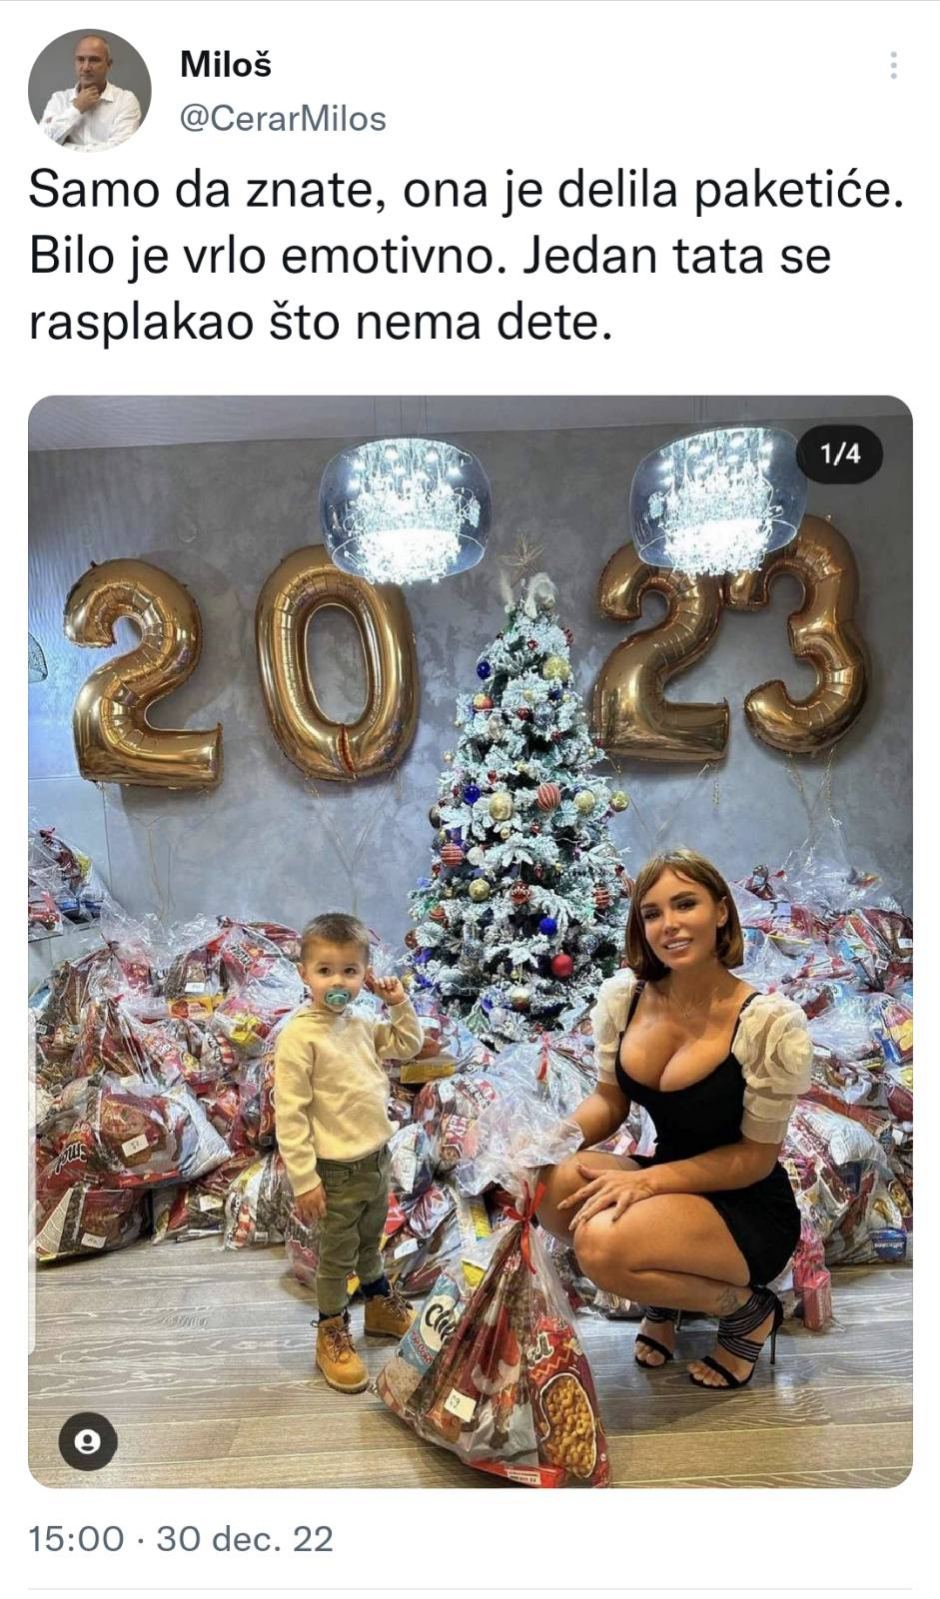The width and height of the screenshot is (940, 1599).
Task: Open the three-dot more options menu
Action: point(893,66)
